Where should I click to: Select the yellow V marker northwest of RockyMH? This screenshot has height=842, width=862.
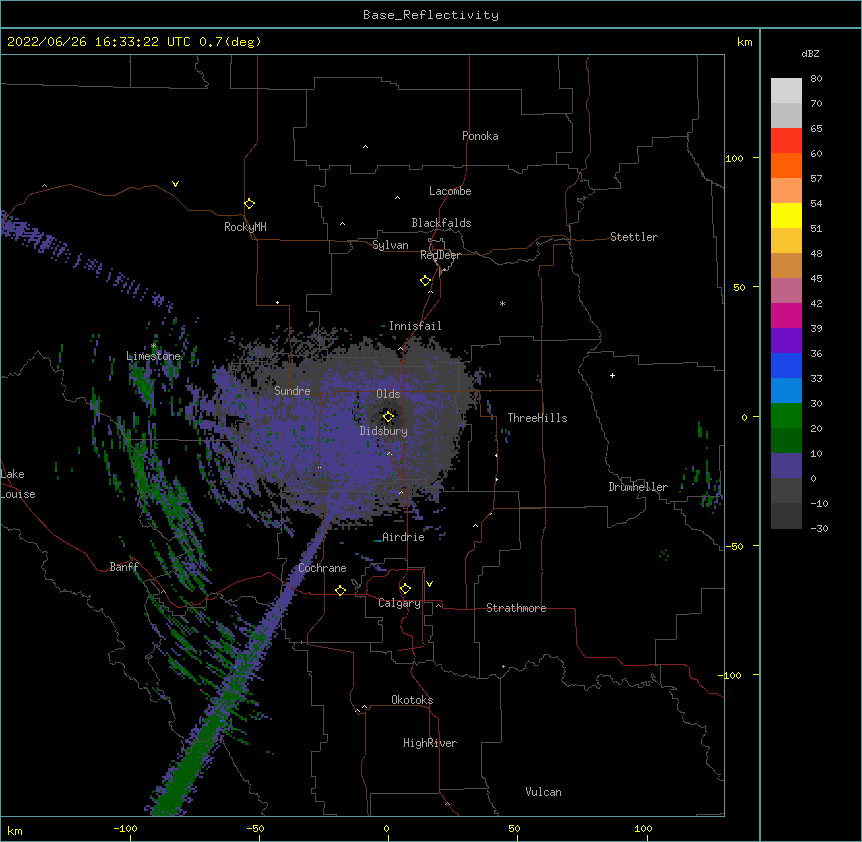175,184
